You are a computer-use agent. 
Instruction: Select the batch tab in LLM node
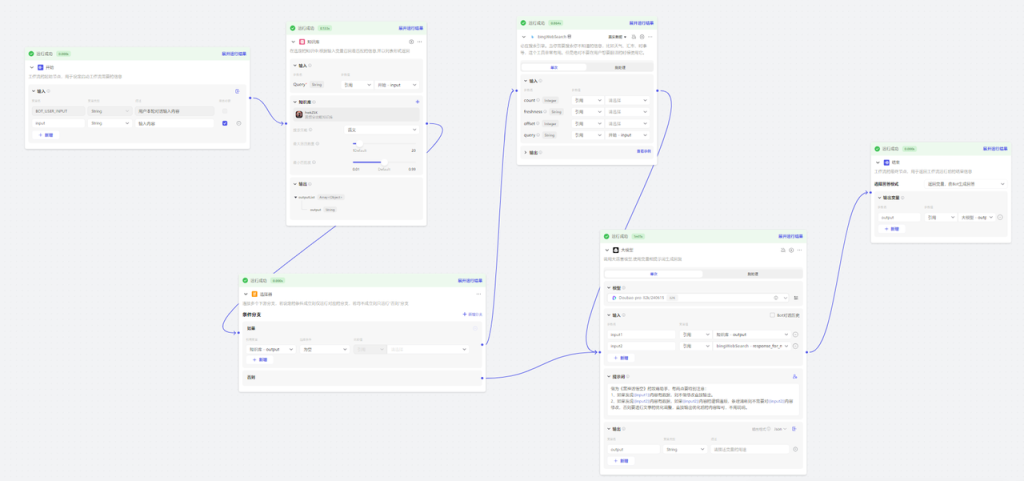tap(752, 274)
